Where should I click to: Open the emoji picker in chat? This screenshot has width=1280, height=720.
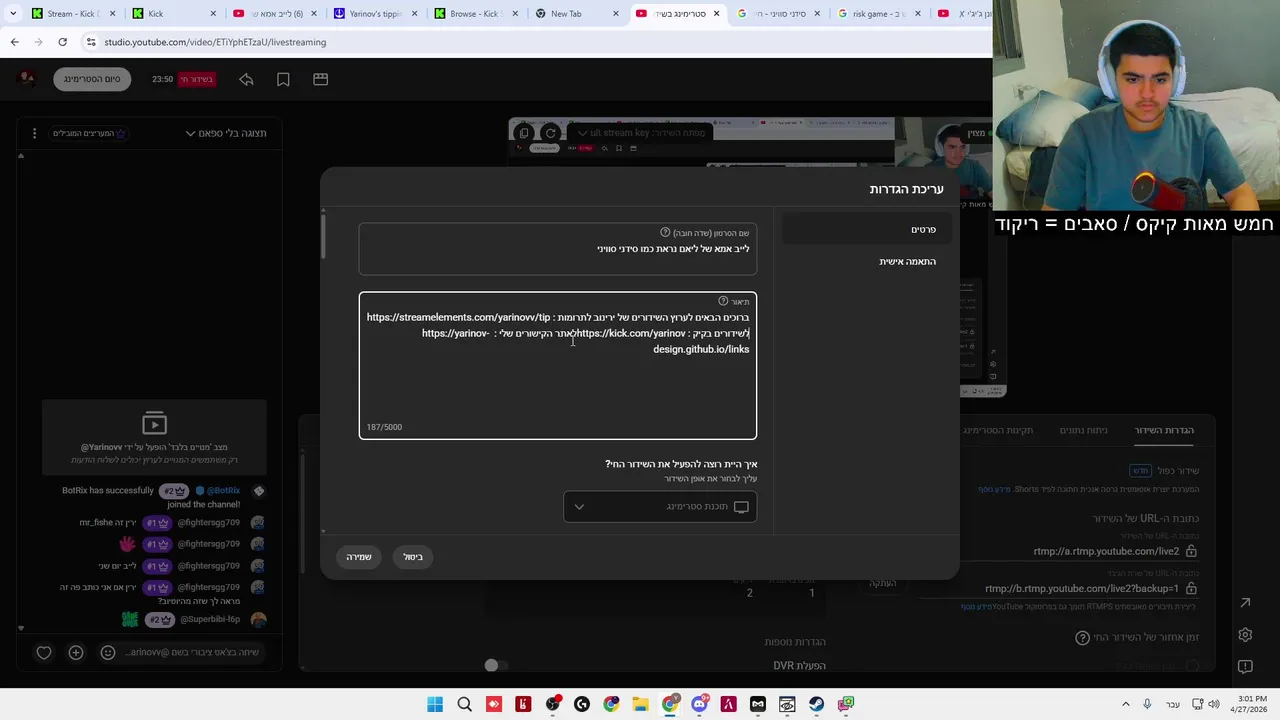pos(108,652)
